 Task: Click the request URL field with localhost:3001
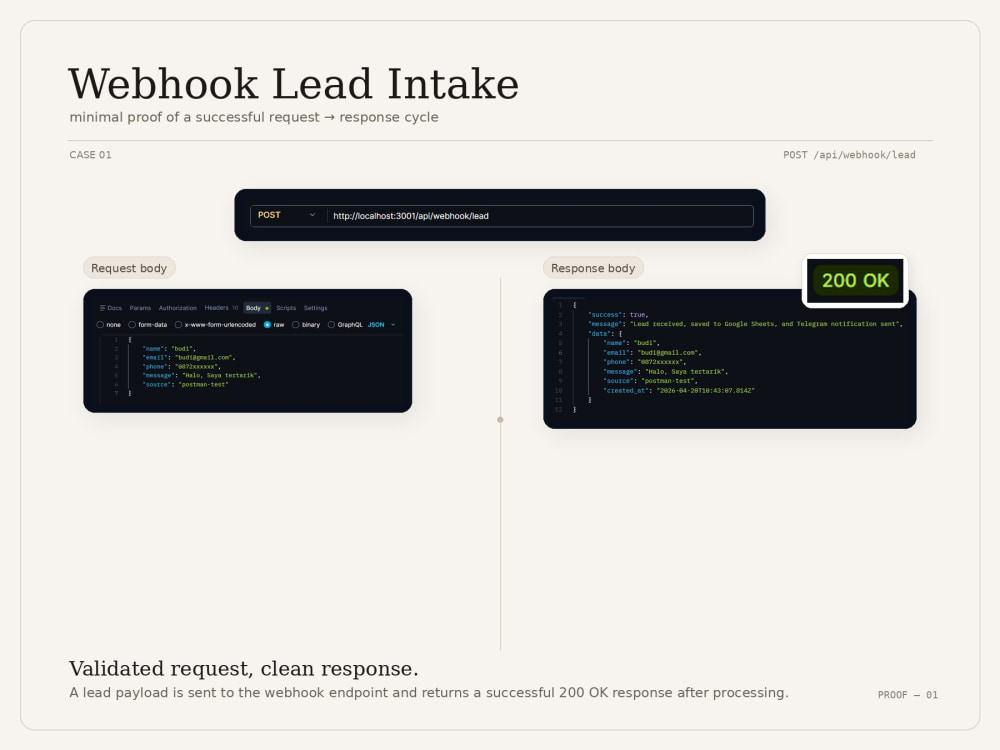(540, 216)
